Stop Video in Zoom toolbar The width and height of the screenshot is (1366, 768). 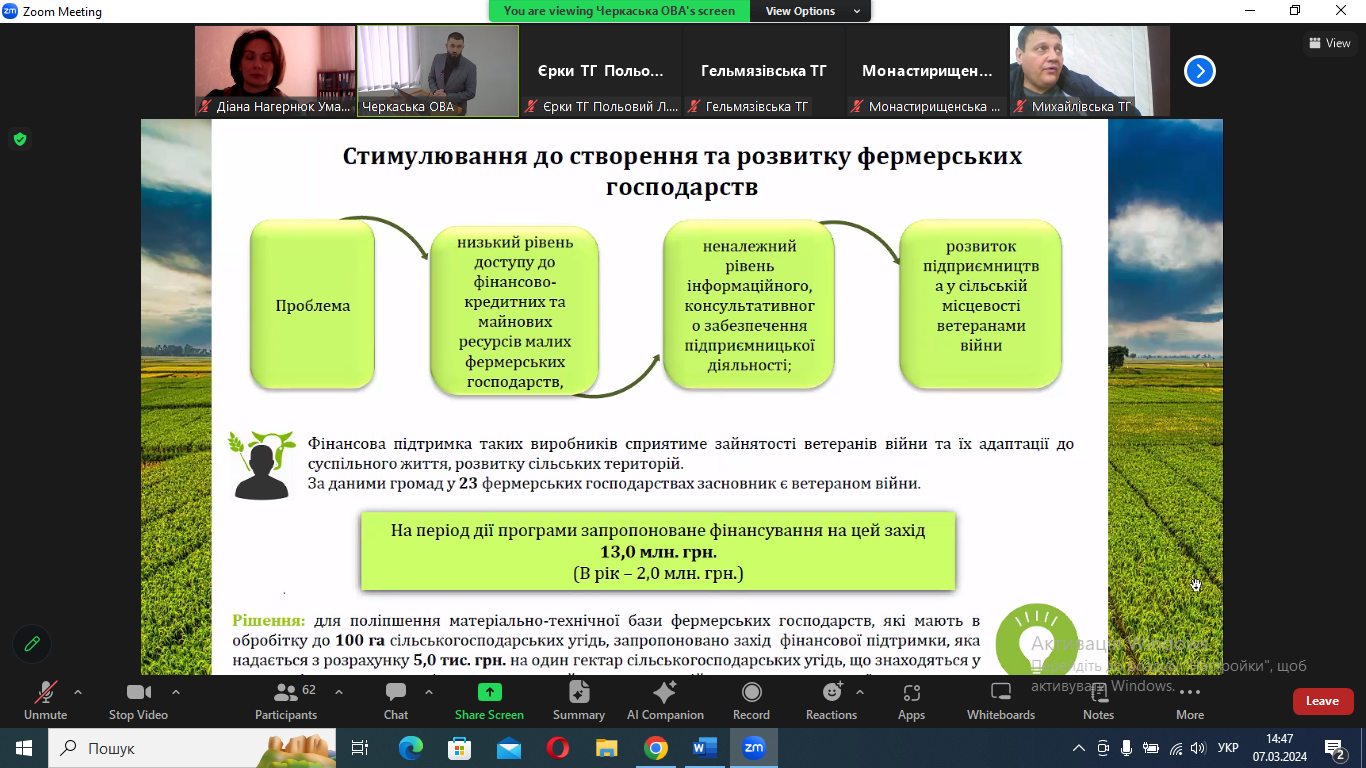[x=138, y=700]
